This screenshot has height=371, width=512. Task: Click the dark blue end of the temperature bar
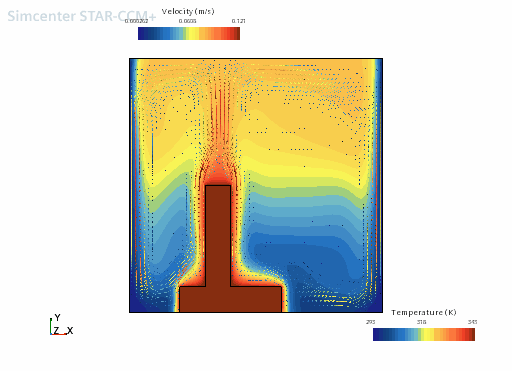click(x=377, y=334)
